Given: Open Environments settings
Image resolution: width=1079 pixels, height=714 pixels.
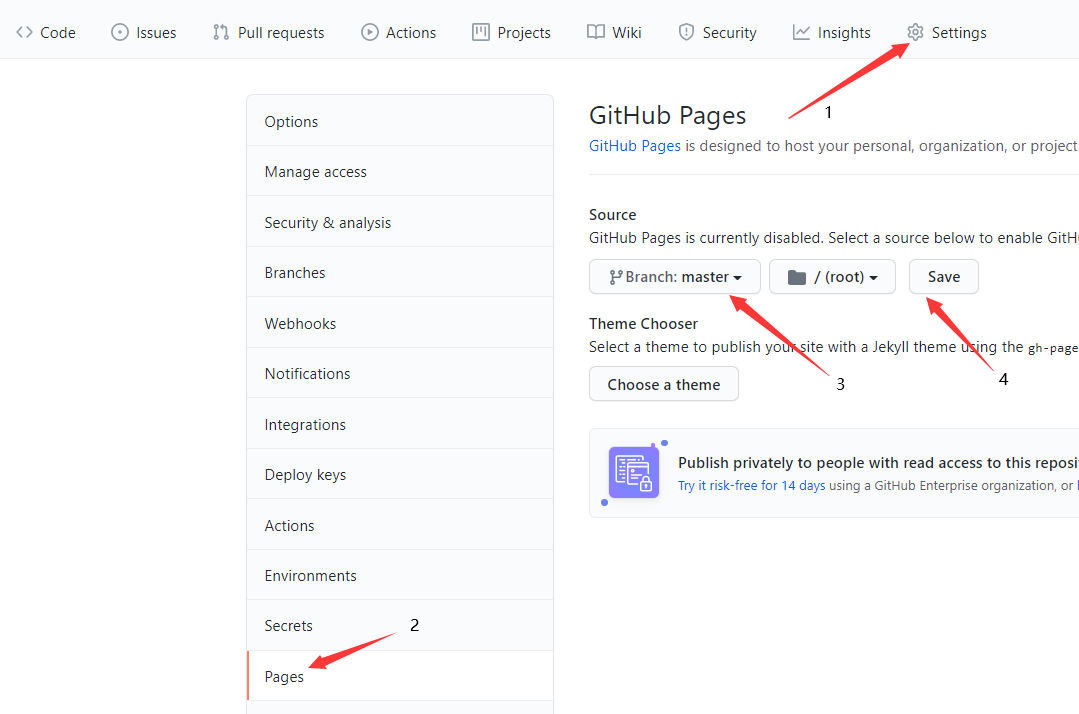Looking at the screenshot, I should pyautogui.click(x=400, y=575).
